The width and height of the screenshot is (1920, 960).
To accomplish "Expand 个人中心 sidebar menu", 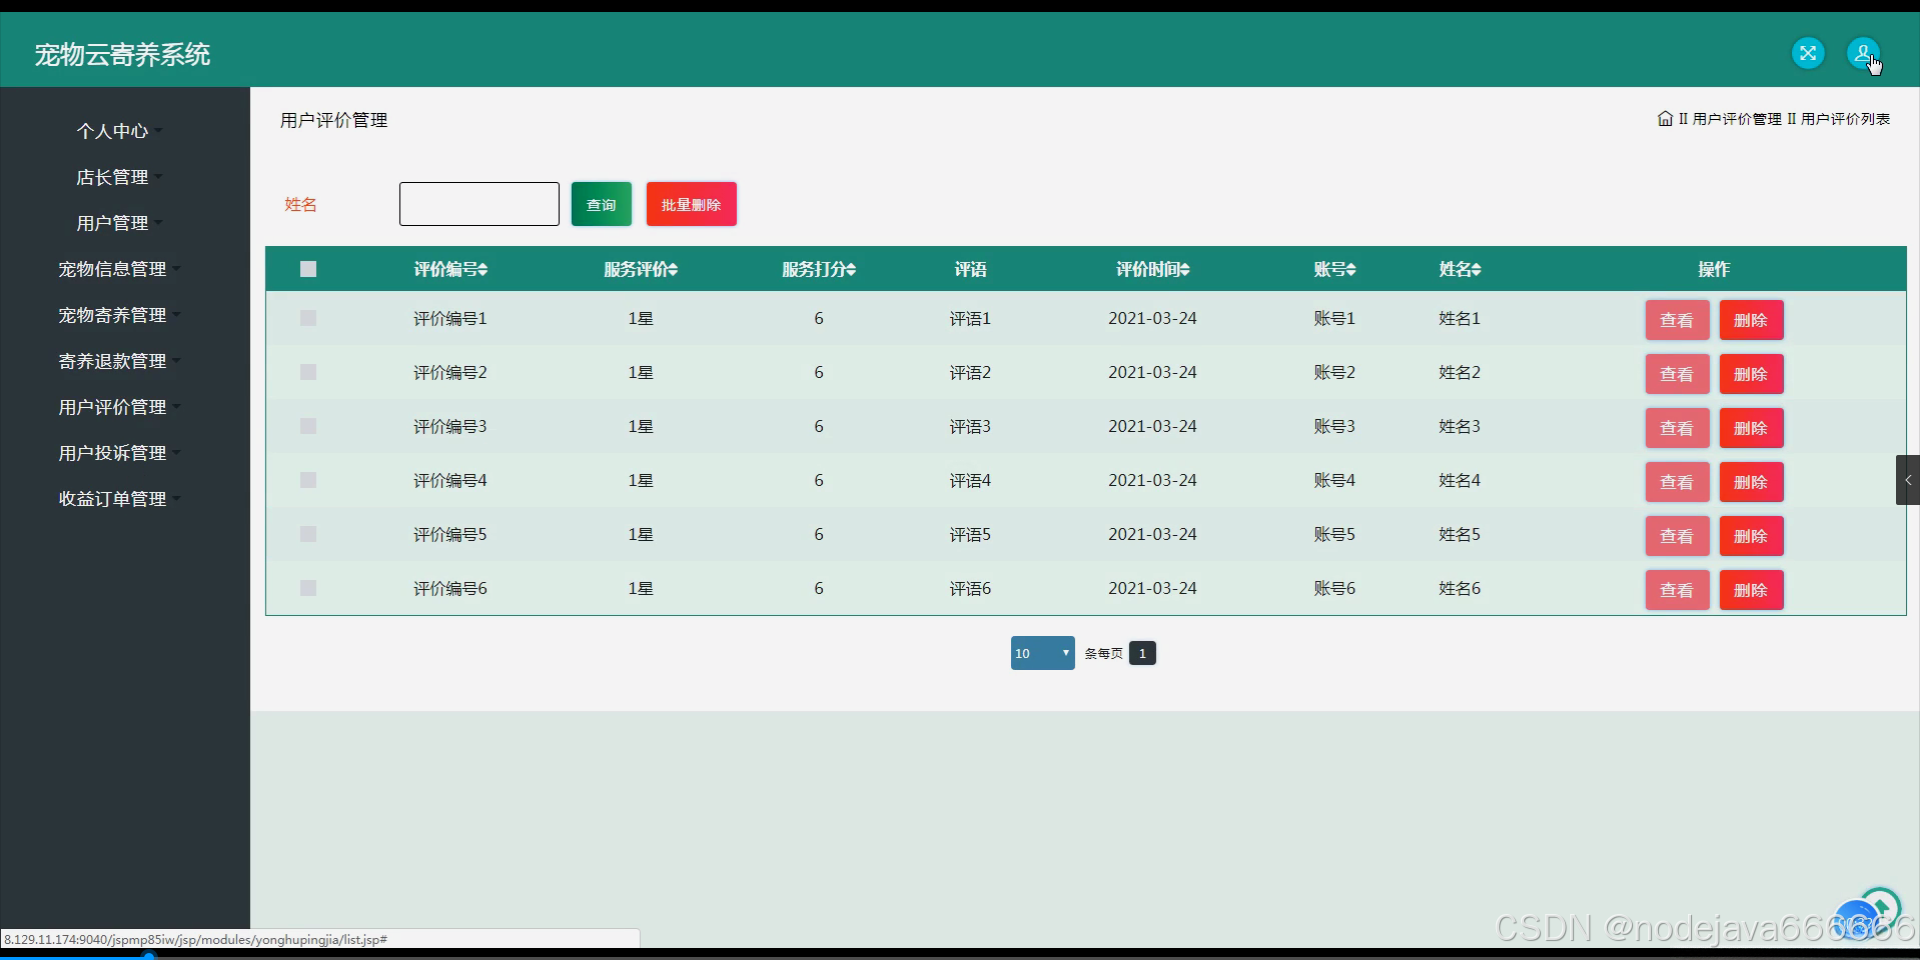I will 119,131.
